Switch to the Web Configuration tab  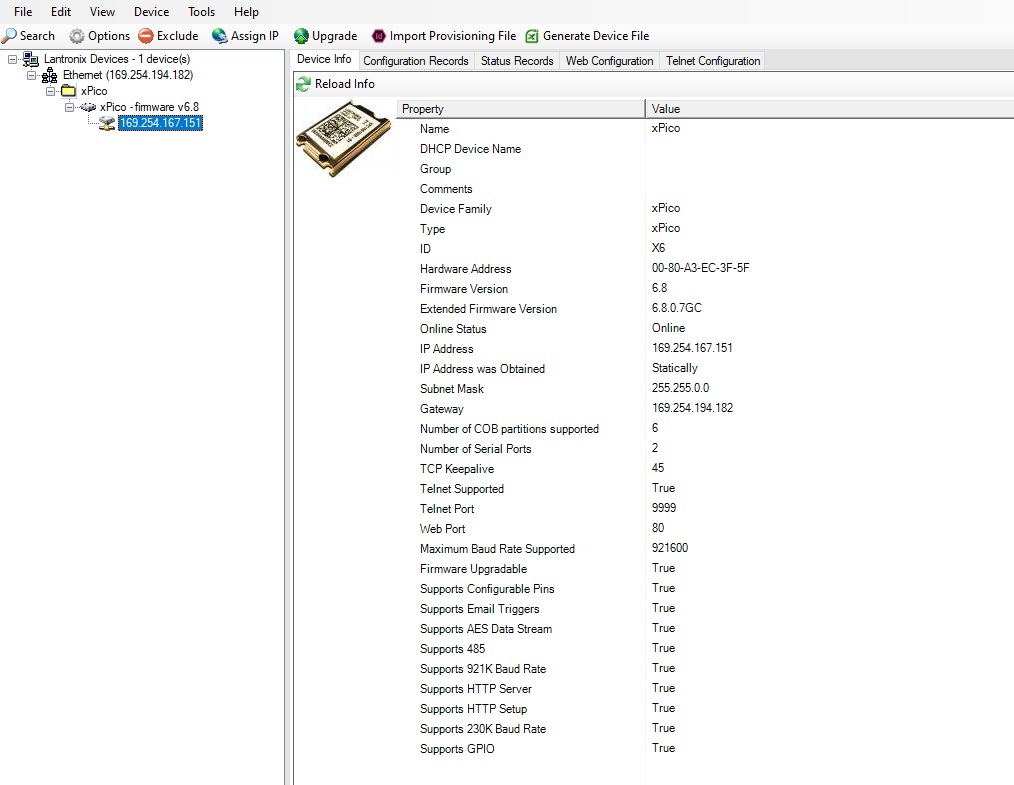609,61
